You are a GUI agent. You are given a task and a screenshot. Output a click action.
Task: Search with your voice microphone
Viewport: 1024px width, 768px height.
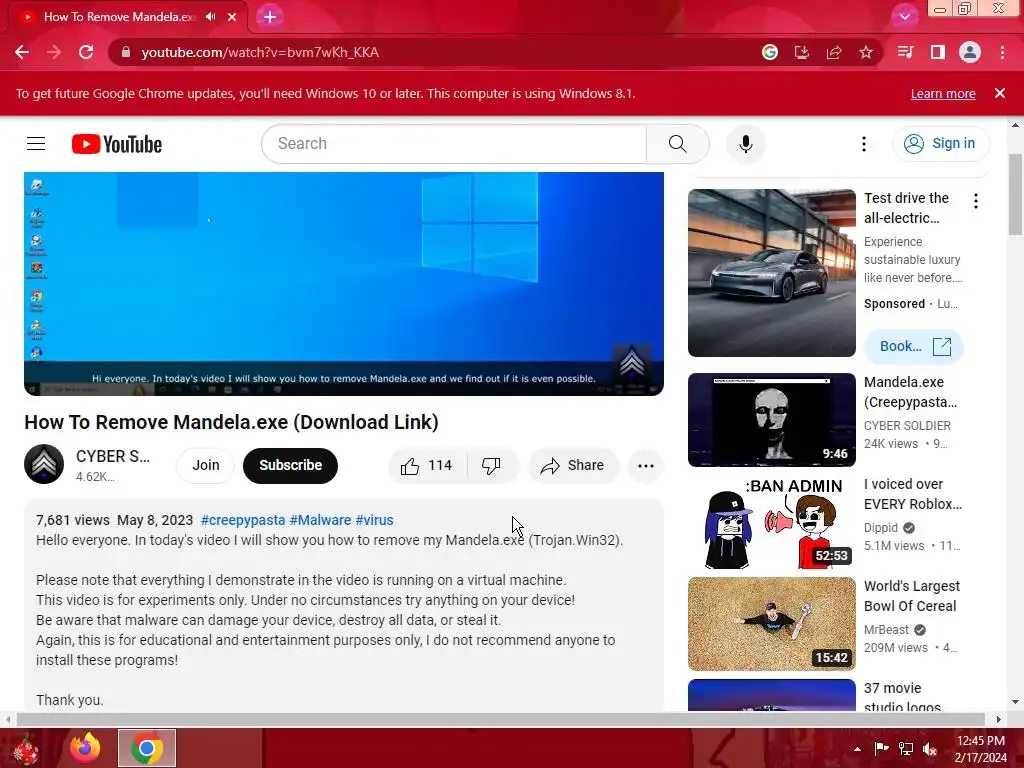[x=746, y=144]
